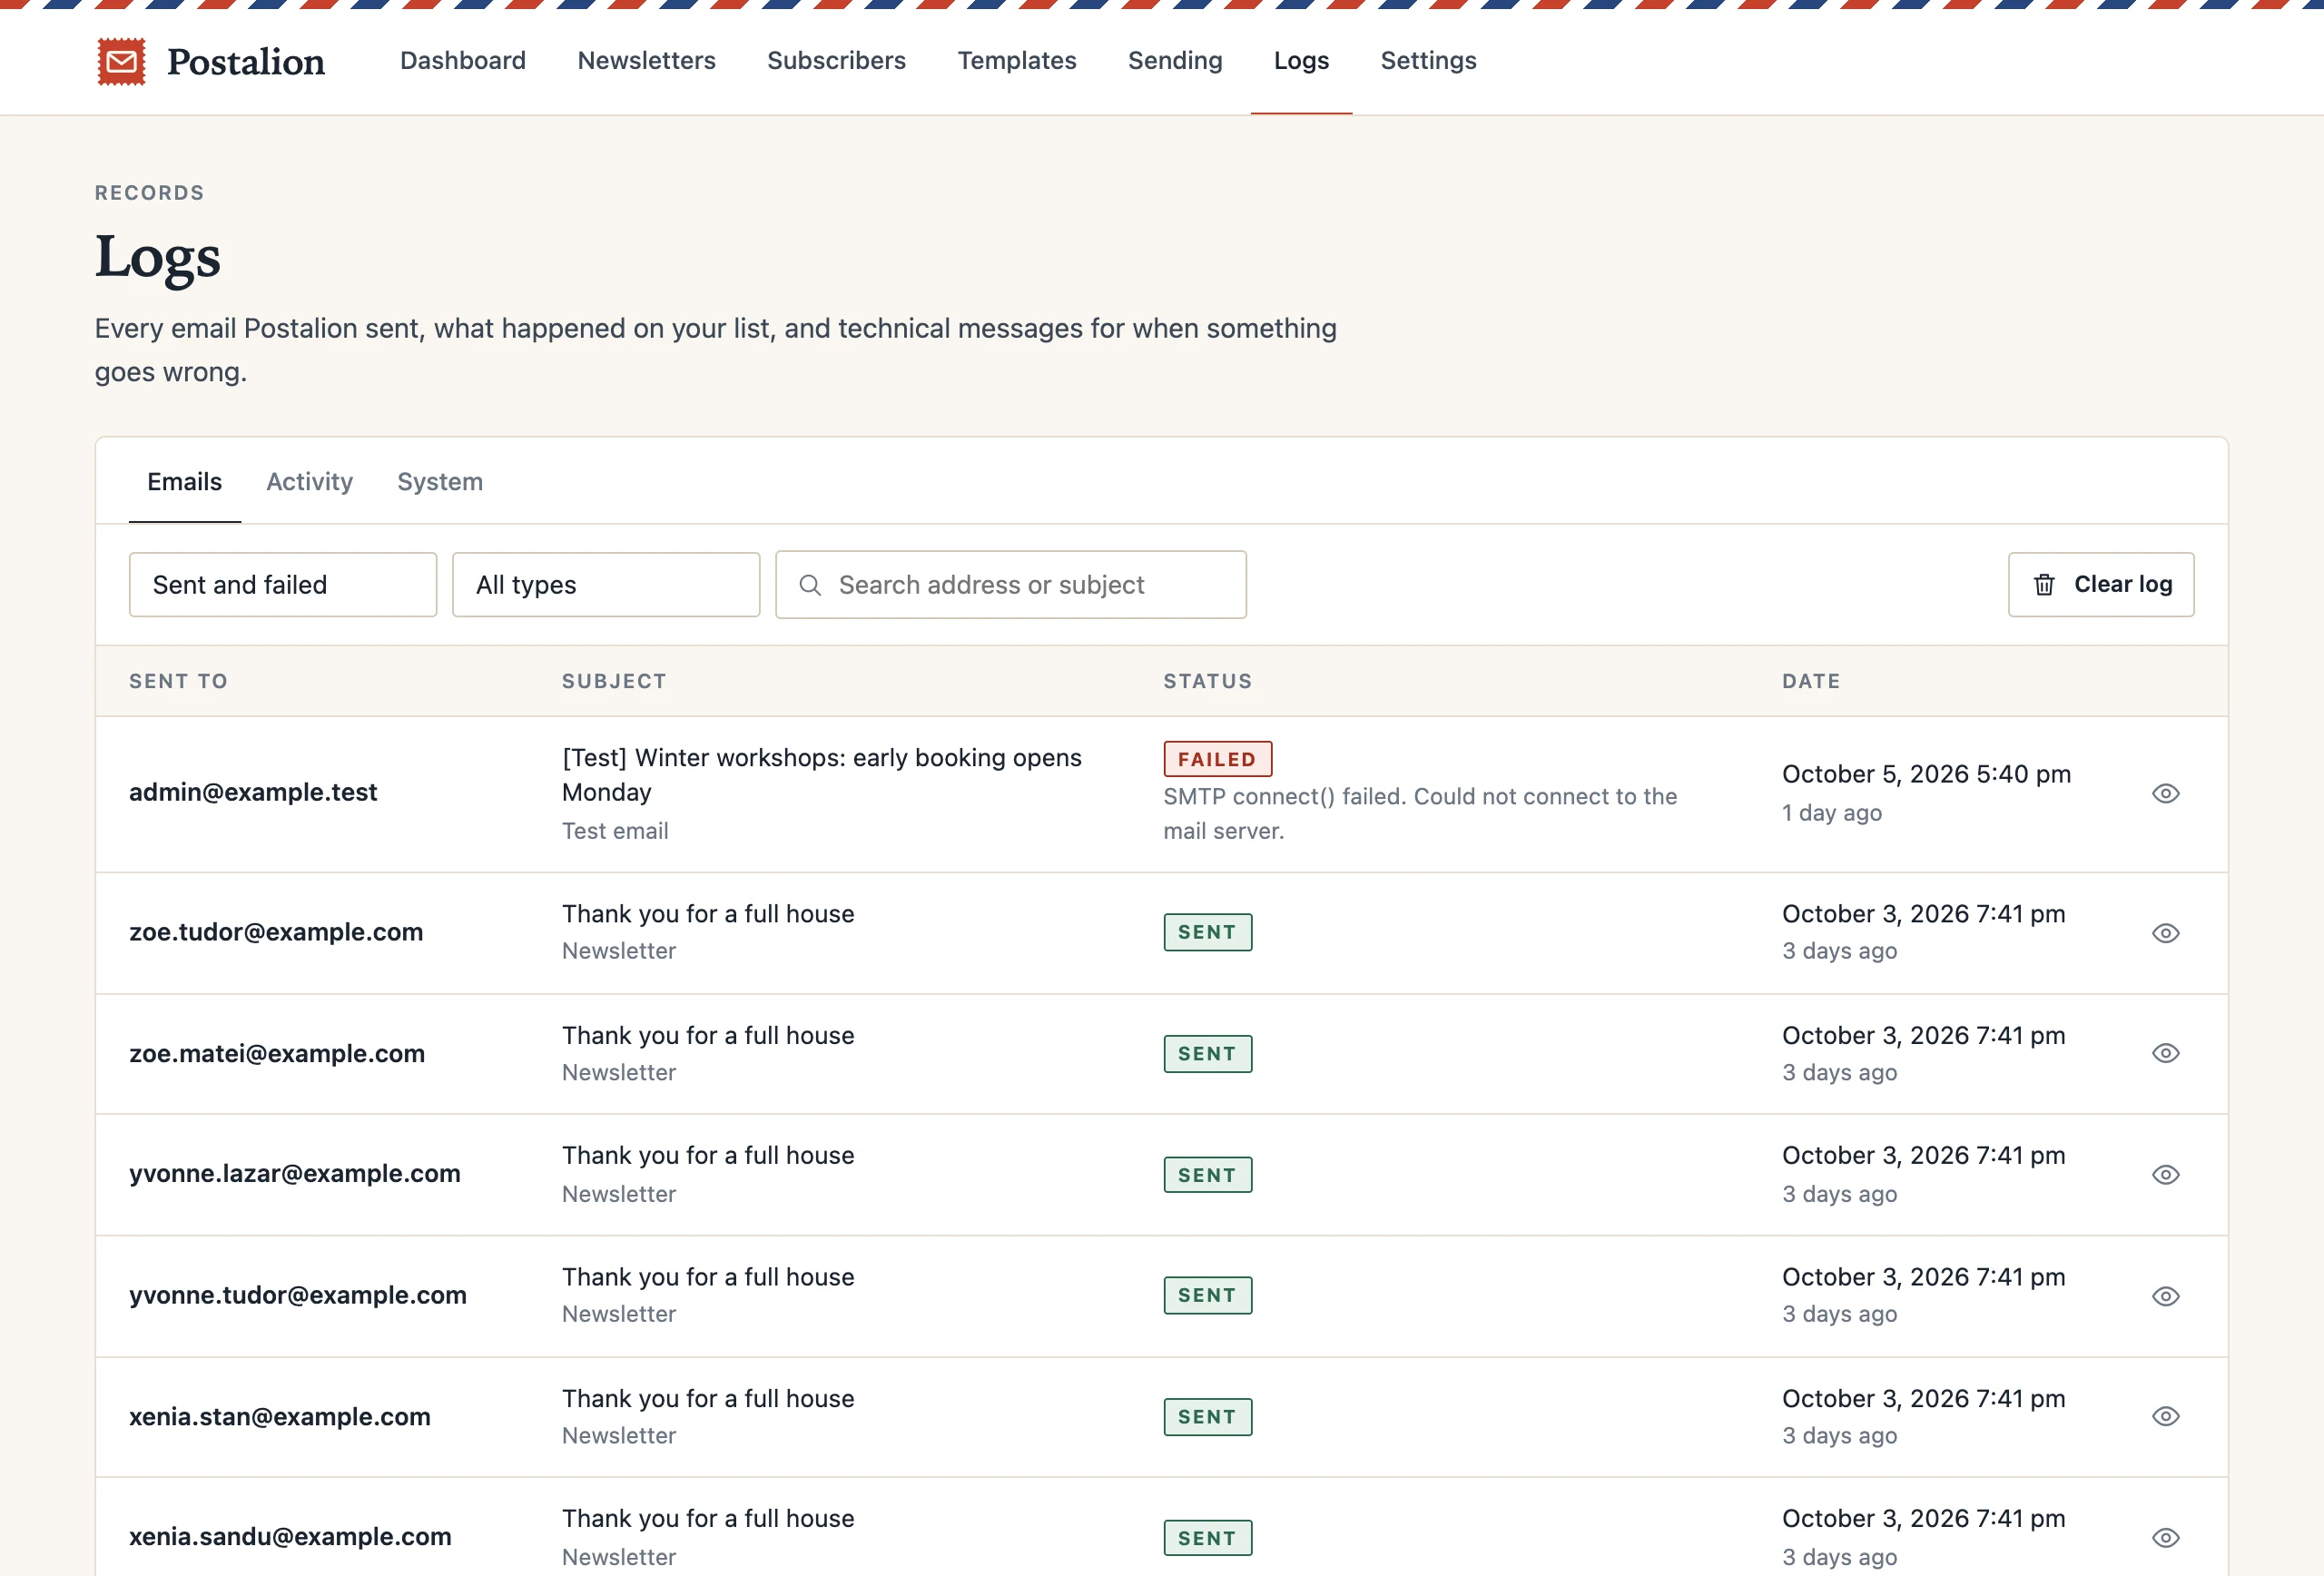Select the zoe.matei@example.com address
This screenshot has height=1576, width=2324.
(277, 1053)
